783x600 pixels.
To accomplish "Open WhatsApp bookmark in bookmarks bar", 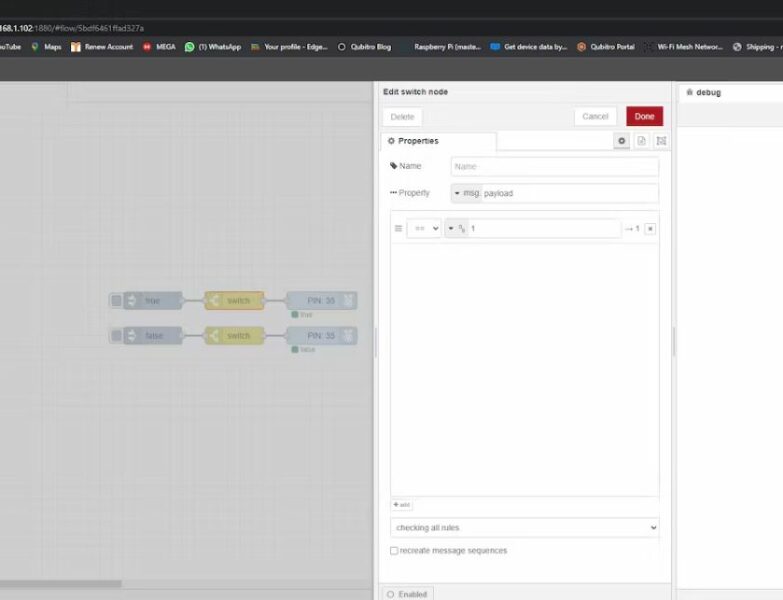I will 213,47.
